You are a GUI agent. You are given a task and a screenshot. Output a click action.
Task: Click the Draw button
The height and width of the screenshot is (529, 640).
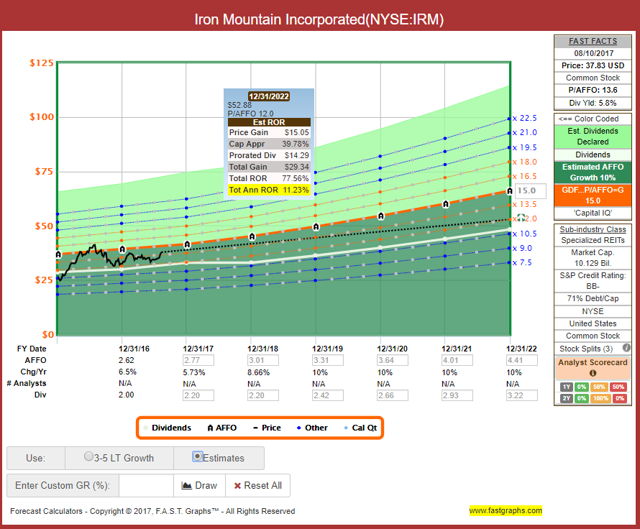[199, 486]
